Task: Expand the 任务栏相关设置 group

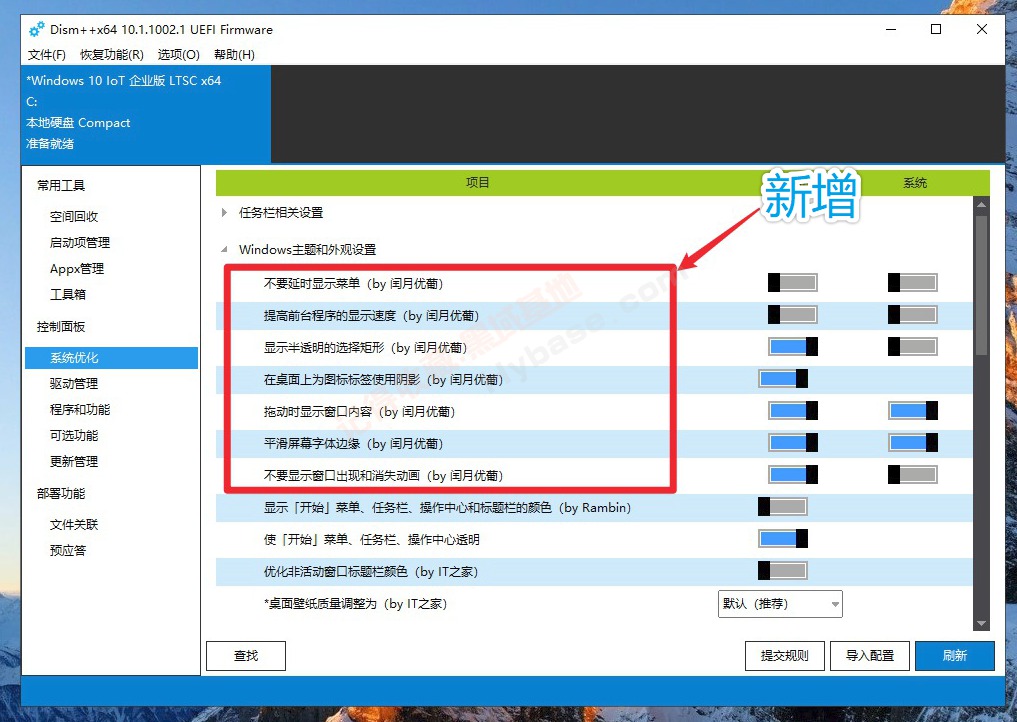Action: coord(224,212)
